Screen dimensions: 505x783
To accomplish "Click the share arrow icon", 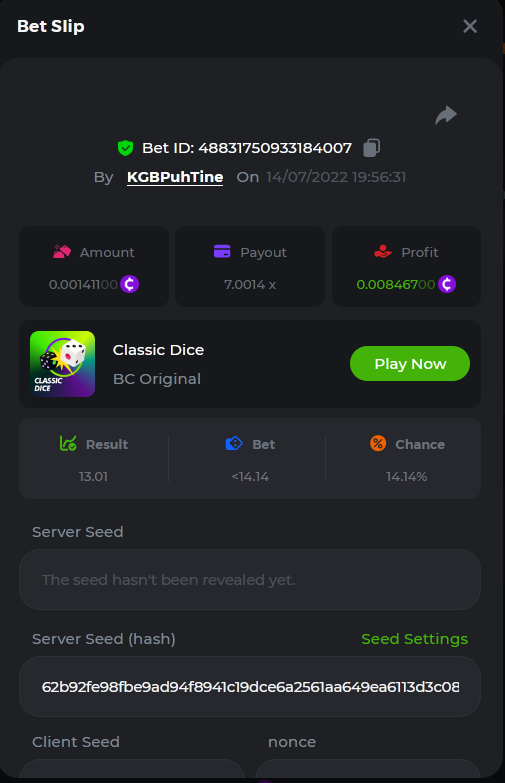I will (446, 115).
